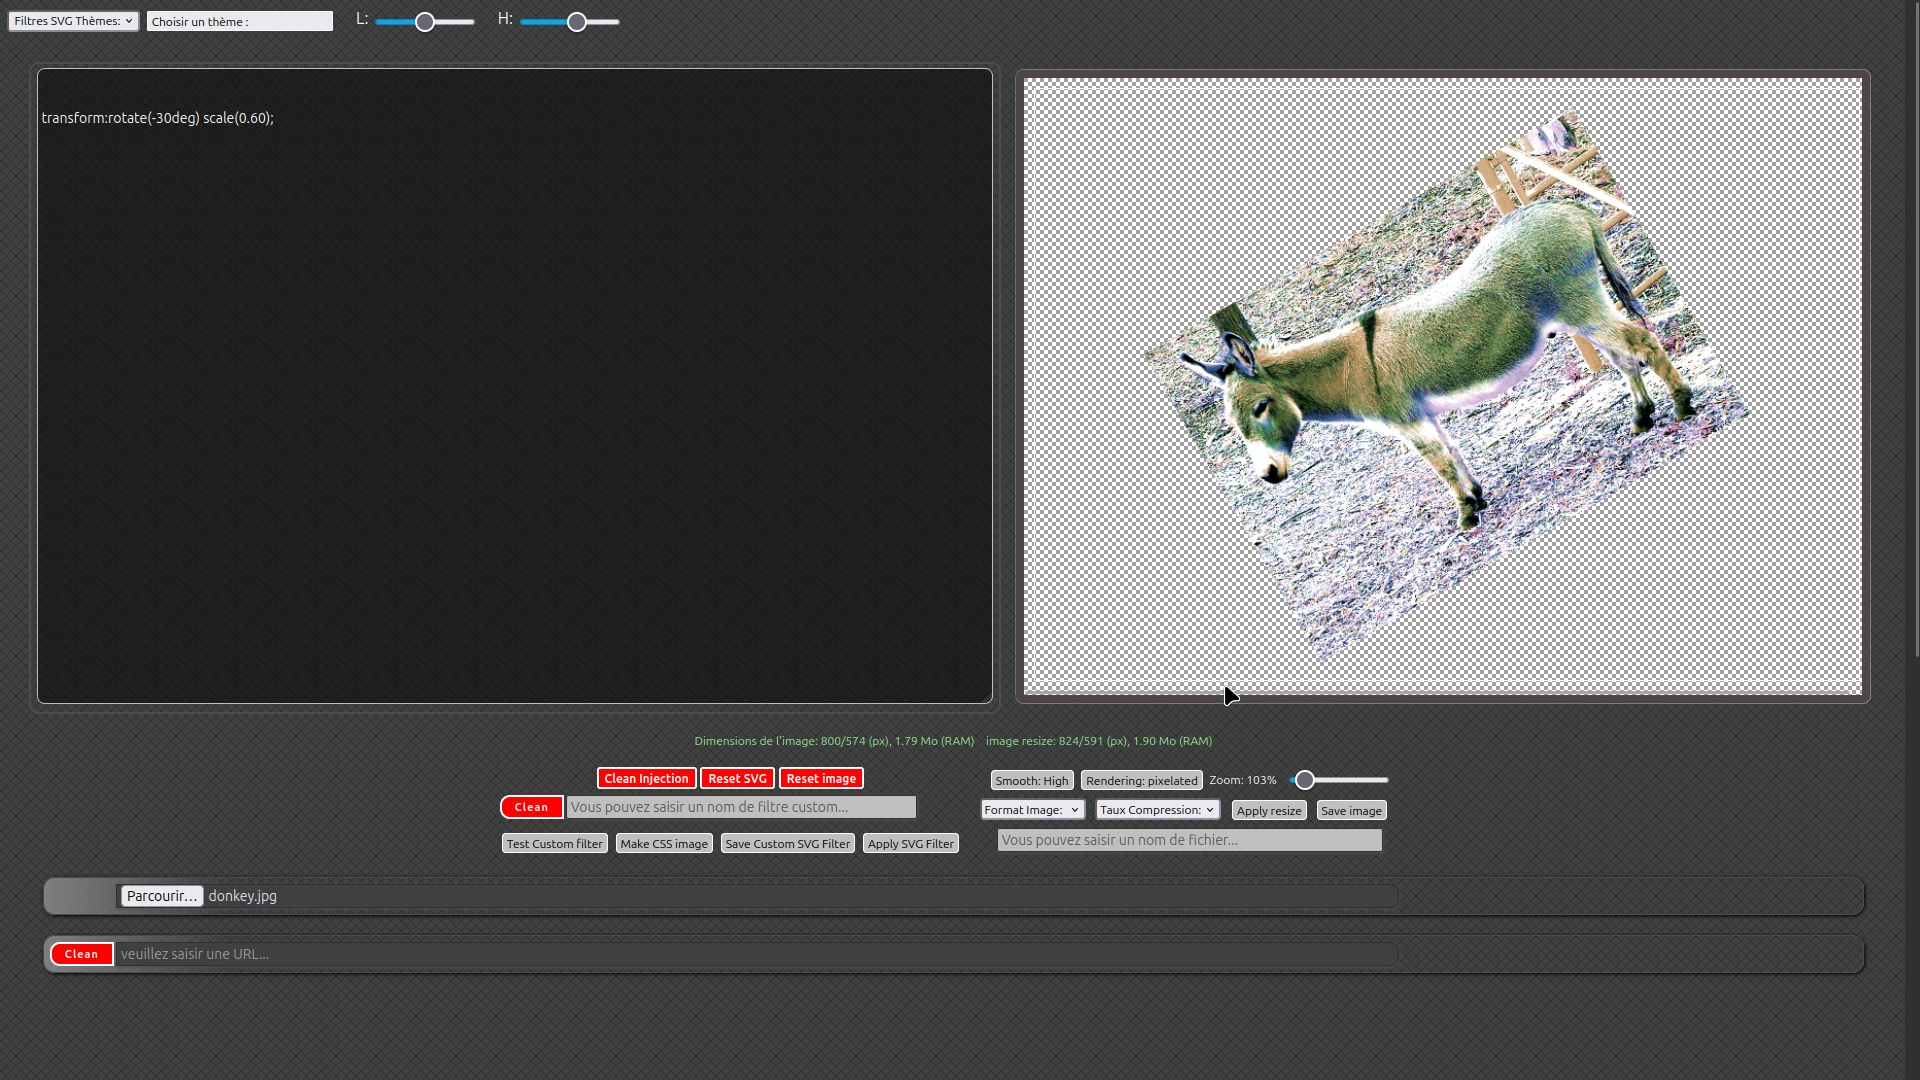Screen dimensions: 1920x1080
Task: Click Test Custom filter button
Action: pos(554,844)
